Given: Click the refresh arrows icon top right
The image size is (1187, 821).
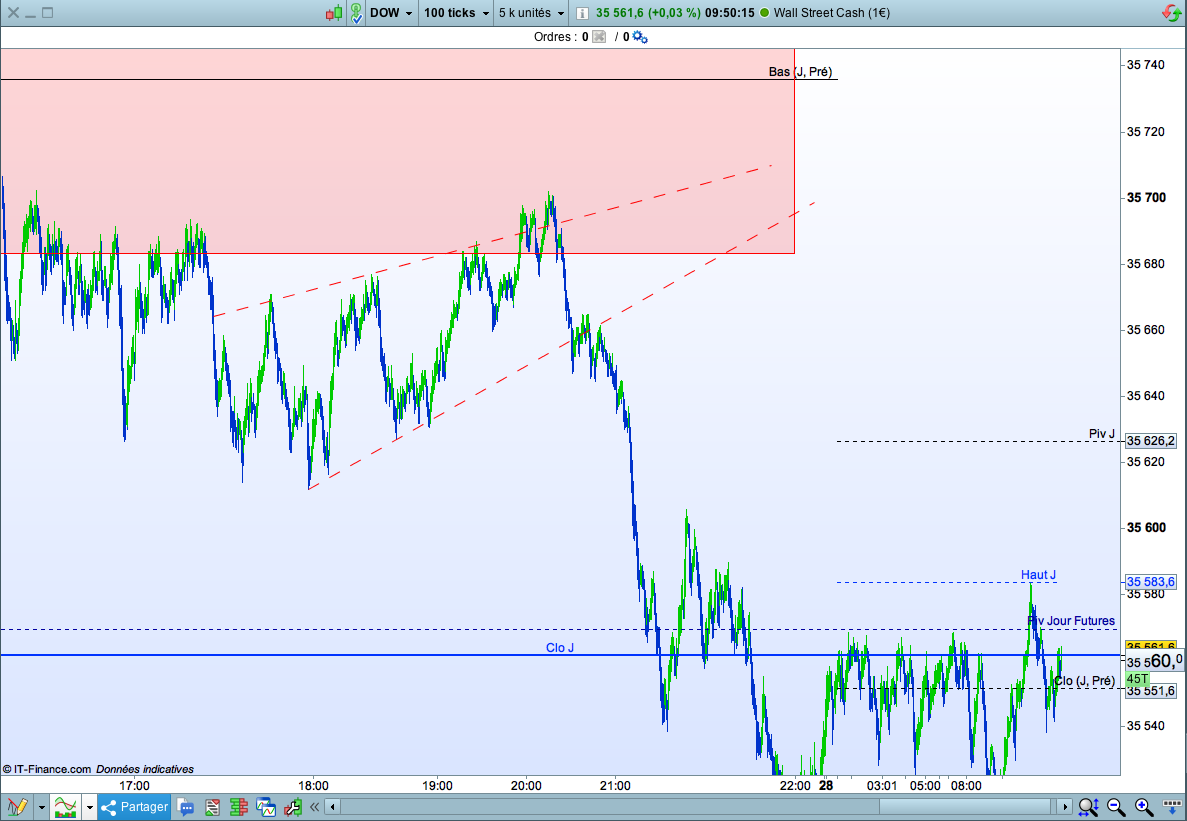Looking at the screenshot, I should click(x=1171, y=13).
